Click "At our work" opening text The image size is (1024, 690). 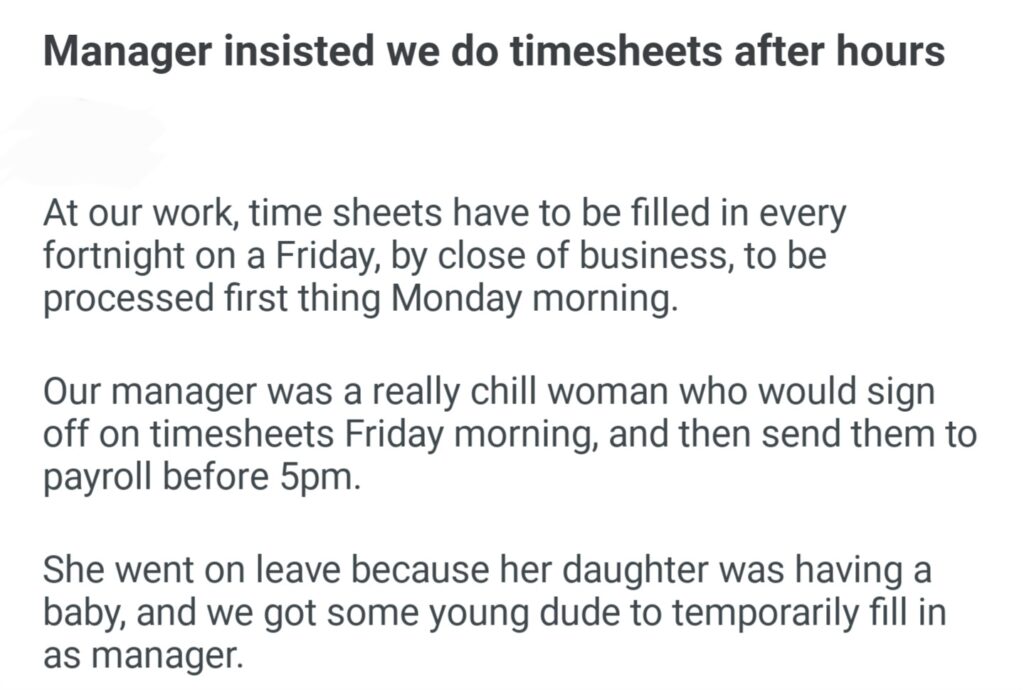[139, 214]
